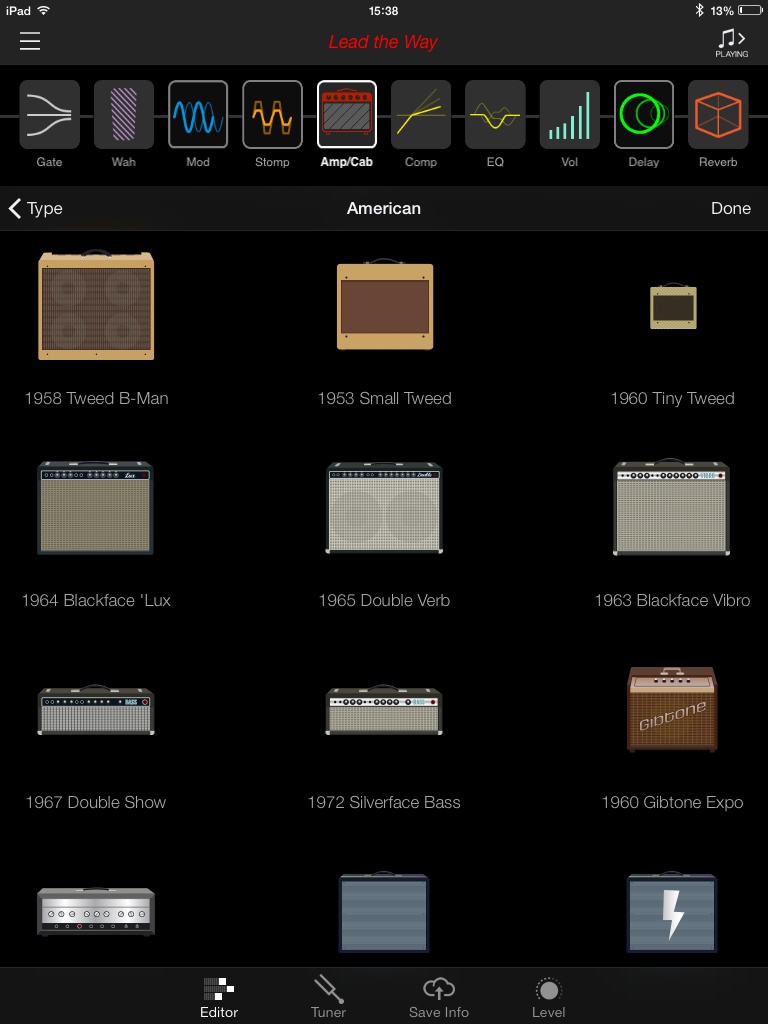
Task: Choose the 1960 Tiny Tweed amp
Action: pos(673,306)
